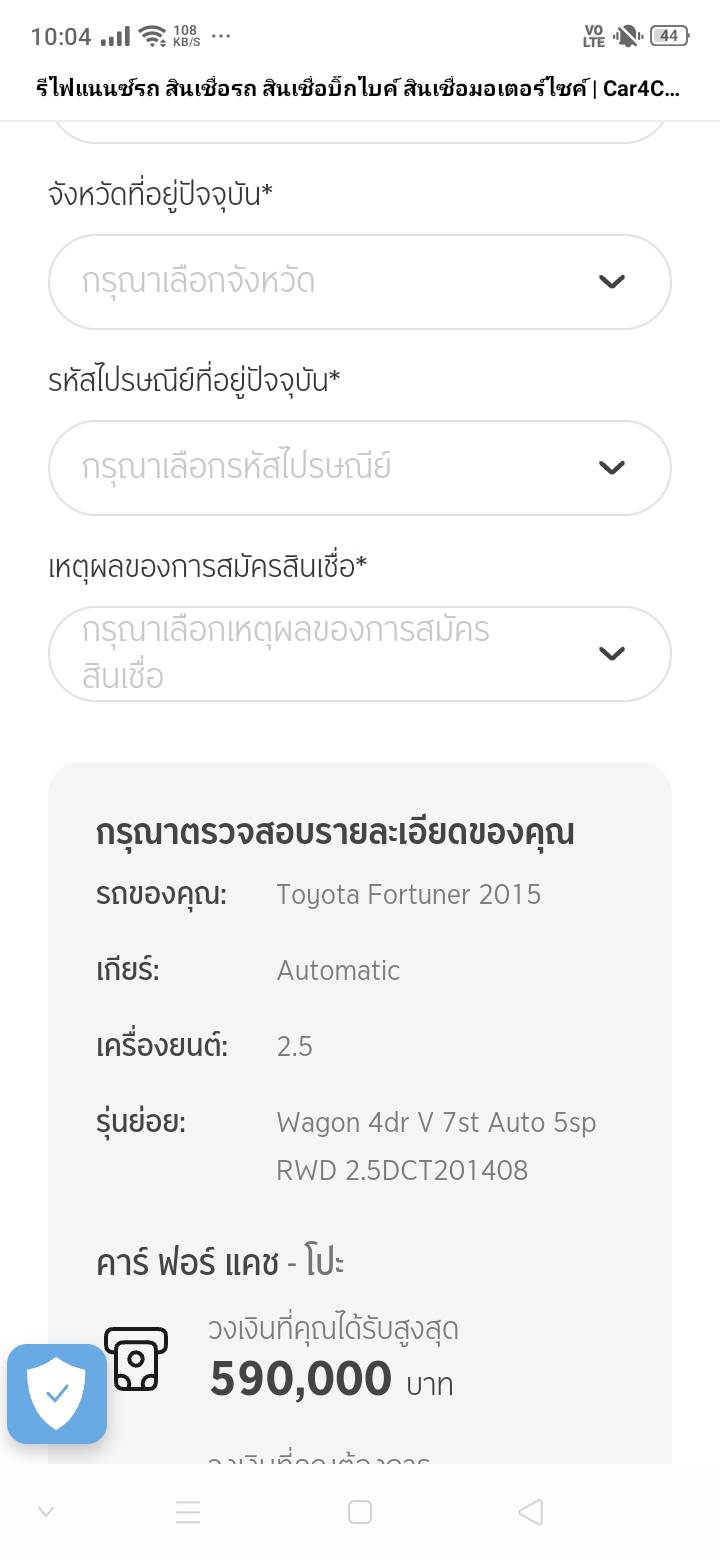720x1560 pixels.
Task: Tap the 10:04 clock in status bar
Action: pos(61,37)
